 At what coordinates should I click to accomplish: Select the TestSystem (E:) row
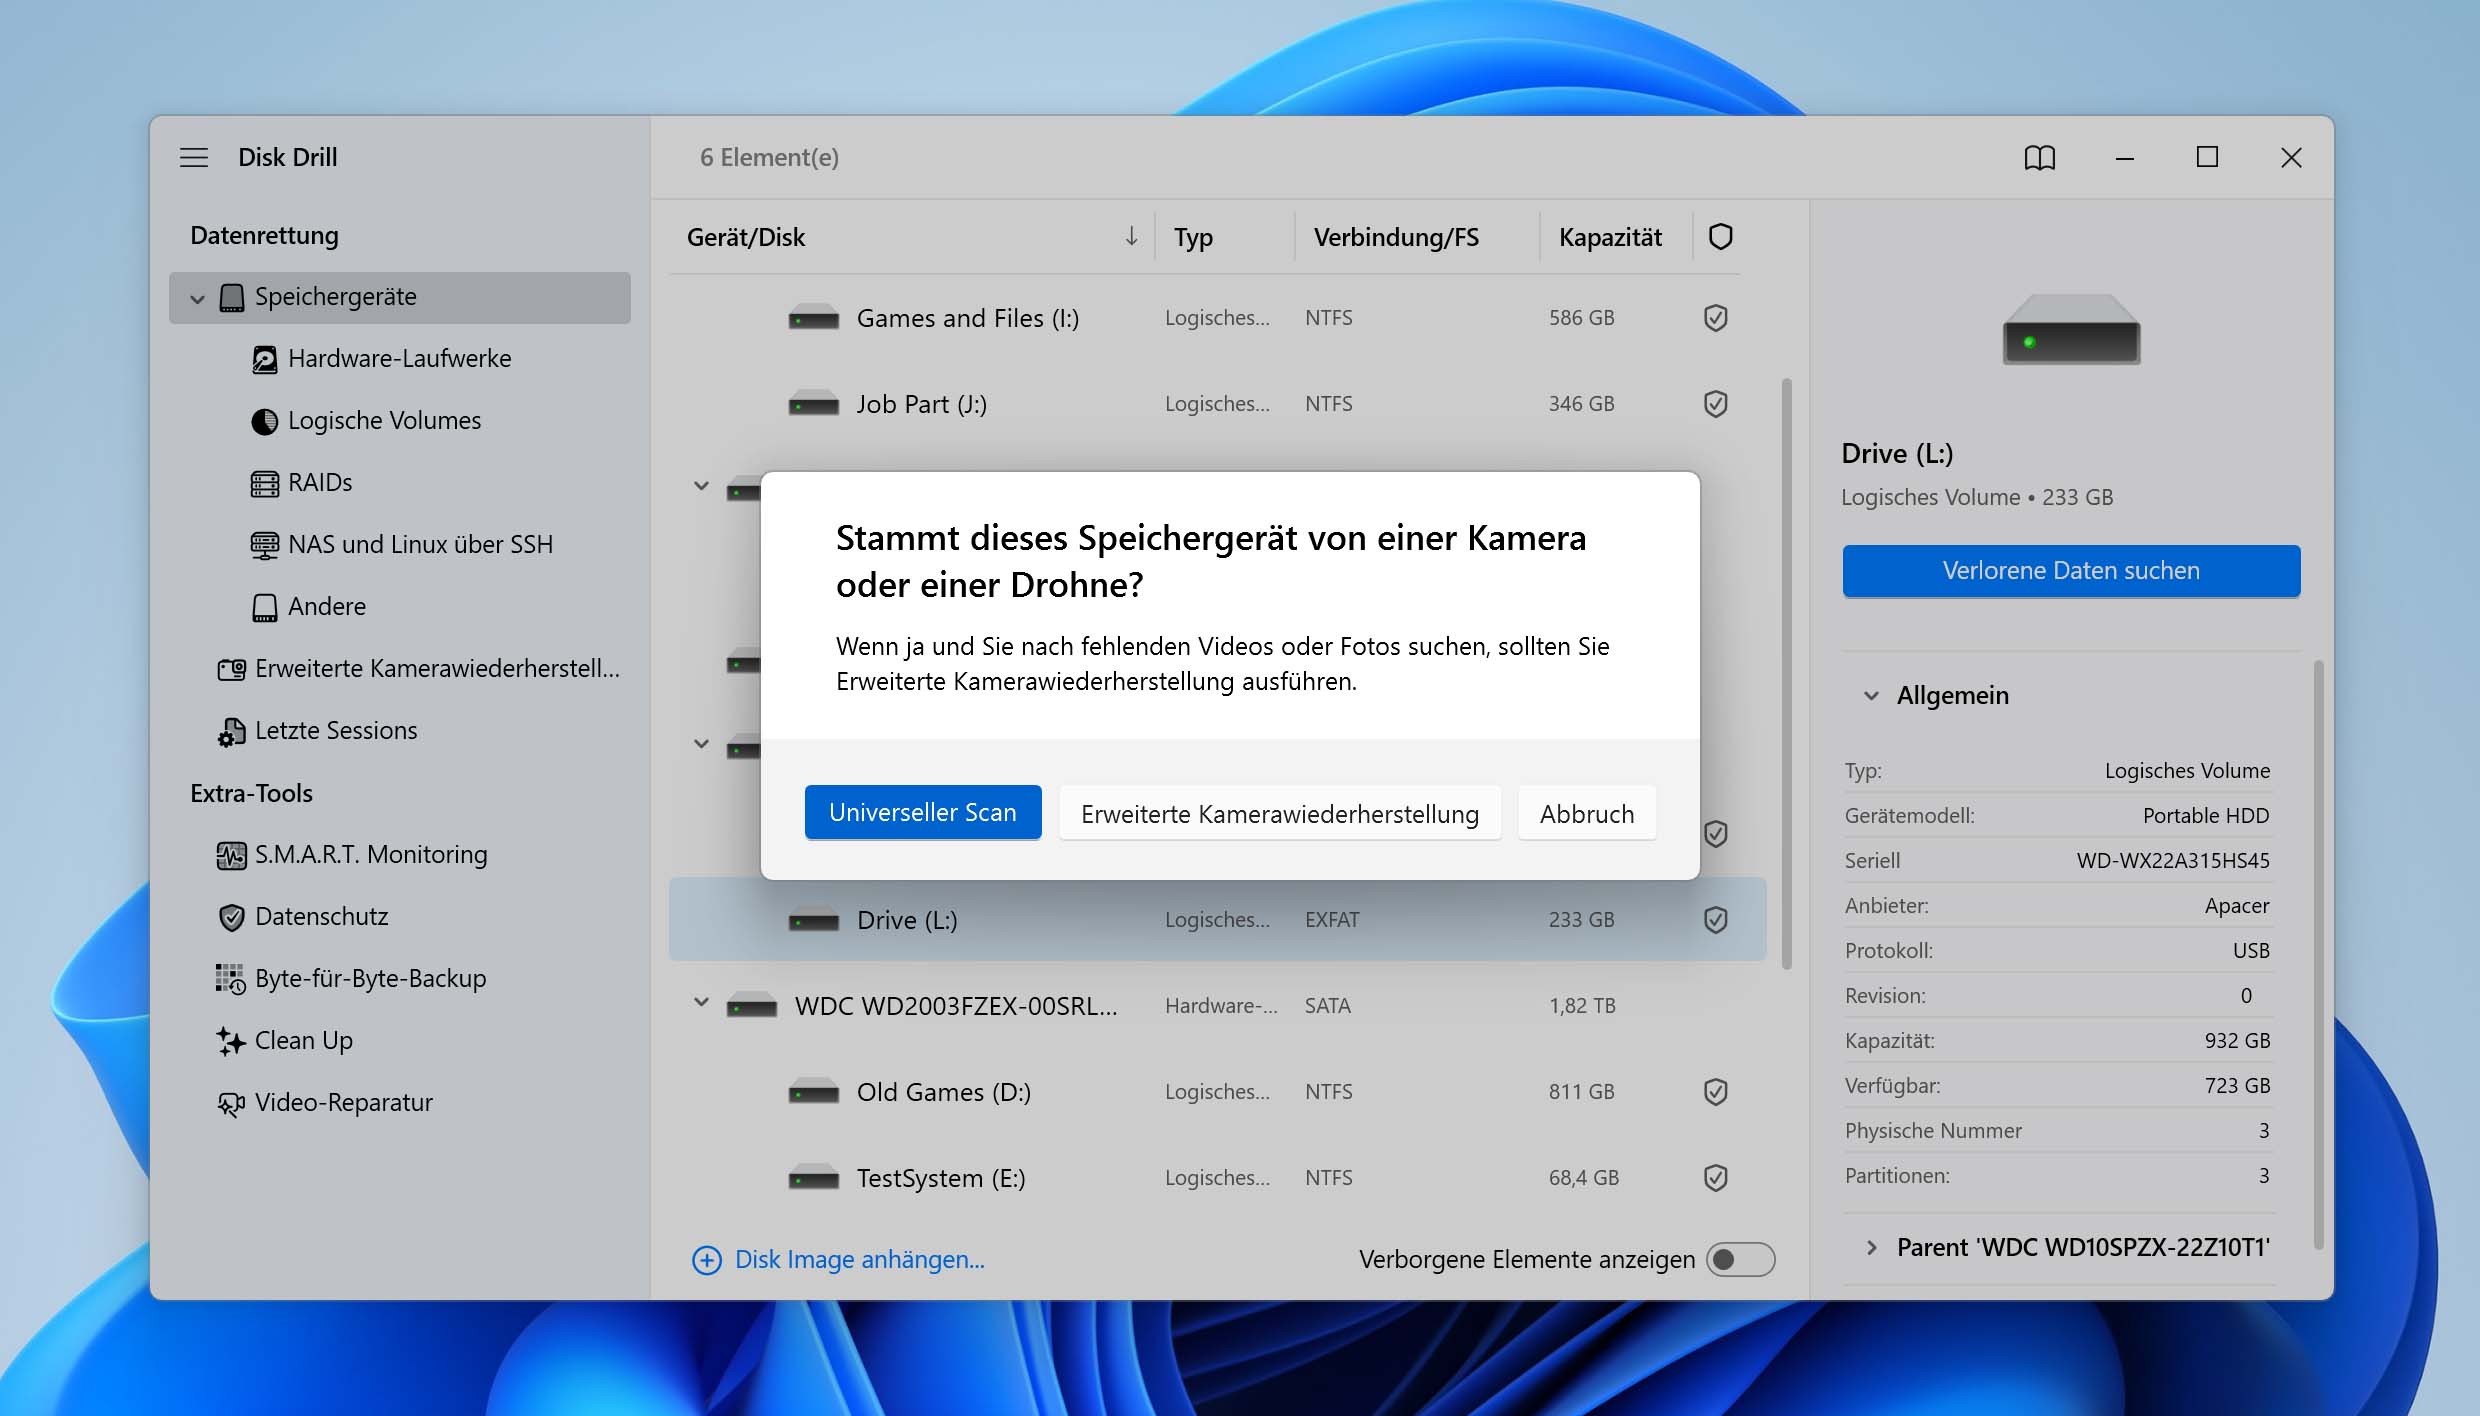point(1217,1178)
